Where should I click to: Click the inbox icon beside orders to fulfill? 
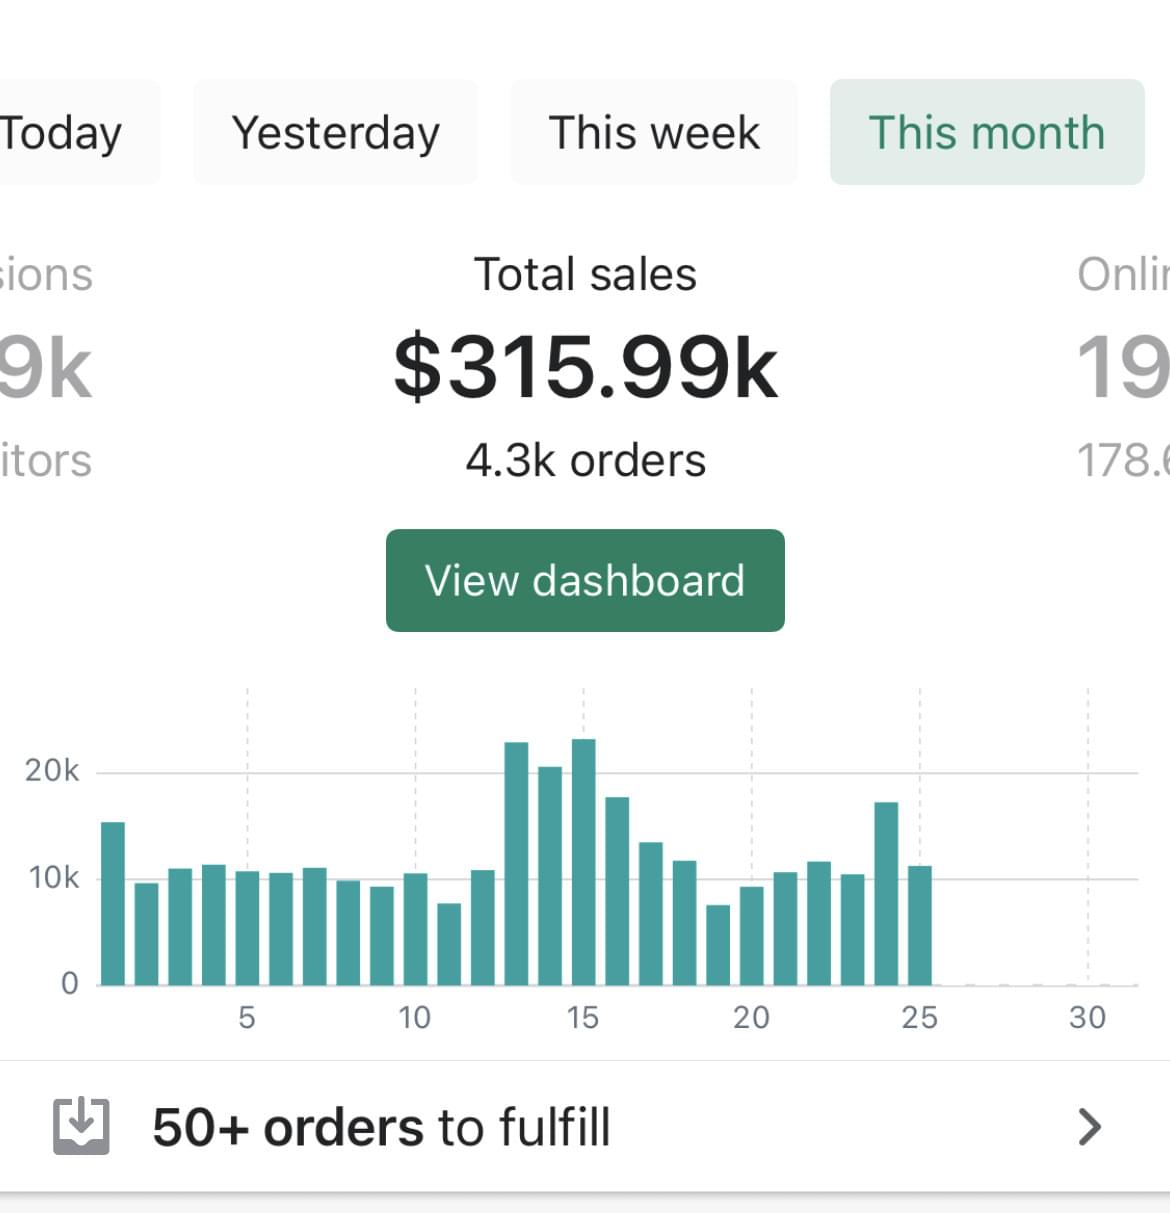point(80,1127)
